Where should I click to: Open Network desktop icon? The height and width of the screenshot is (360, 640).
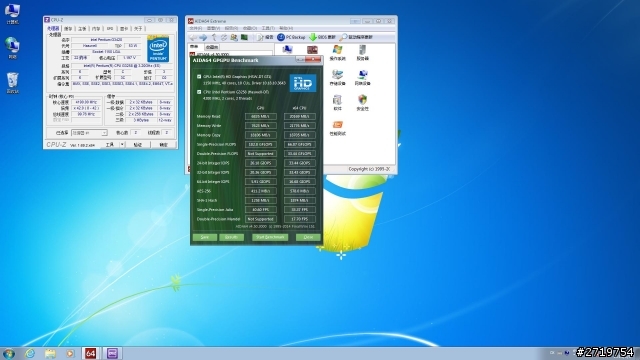coord(12,48)
